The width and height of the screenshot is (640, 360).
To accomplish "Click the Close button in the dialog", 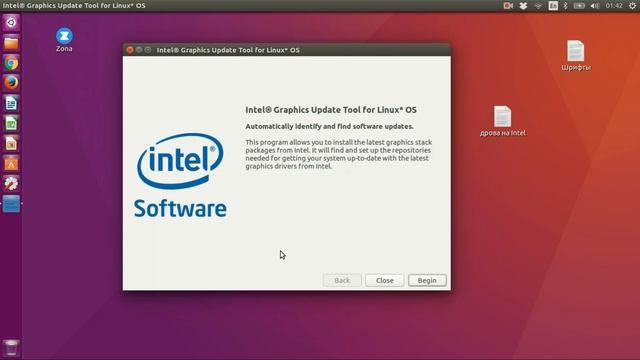I will click(x=384, y=280).
